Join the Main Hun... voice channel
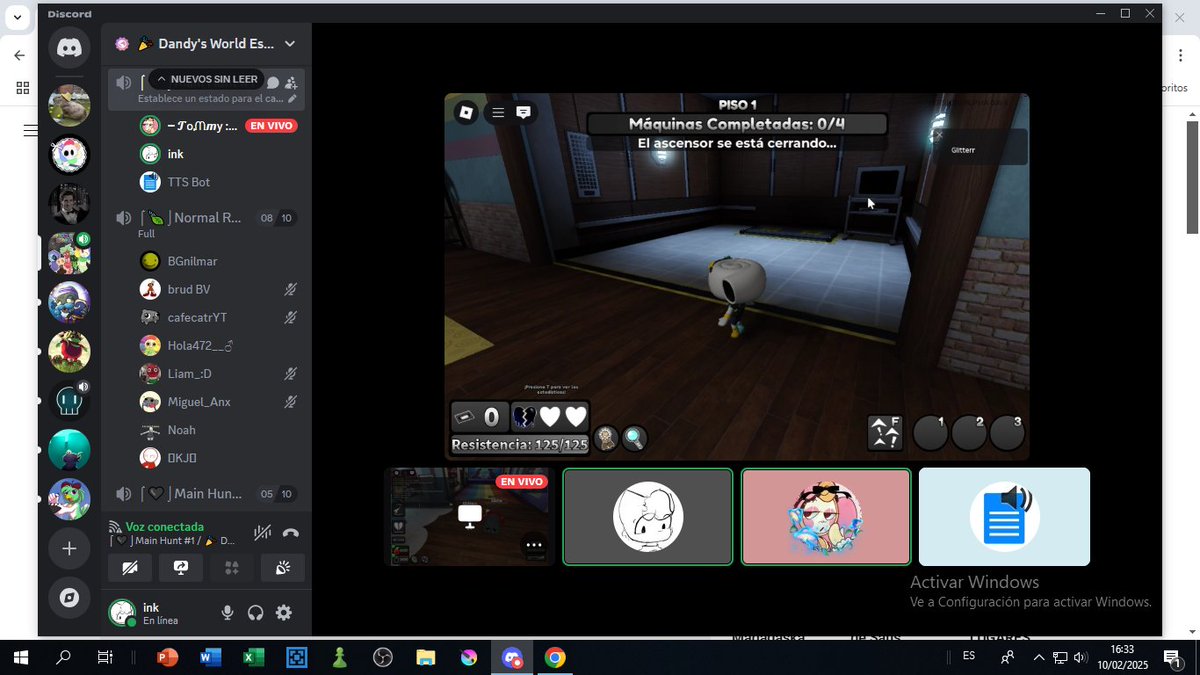The width and height of the screenshot is (1200, 675). (x=205, y=494)
